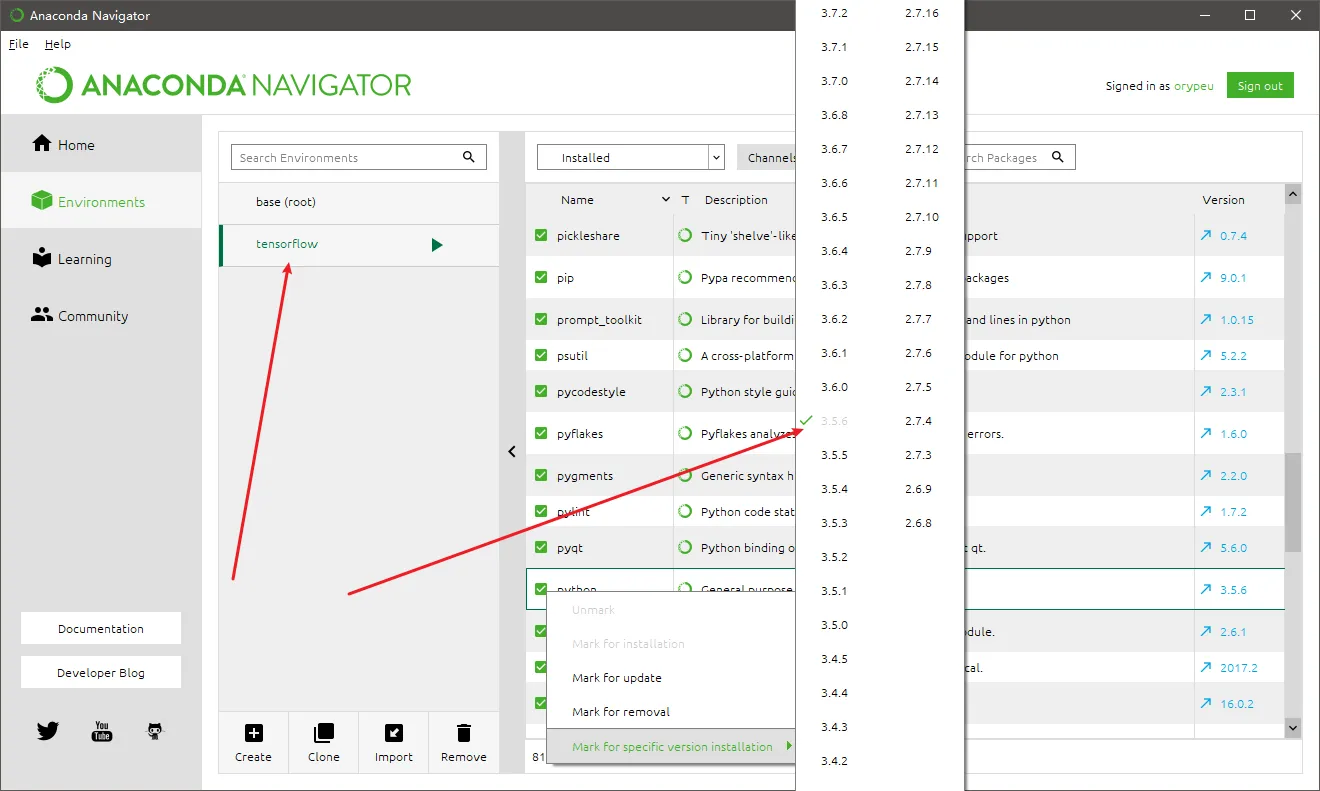Open the Help menu
Image resolution: width=1320 pixels, height=791 pixels.
[x=58, y=44]
